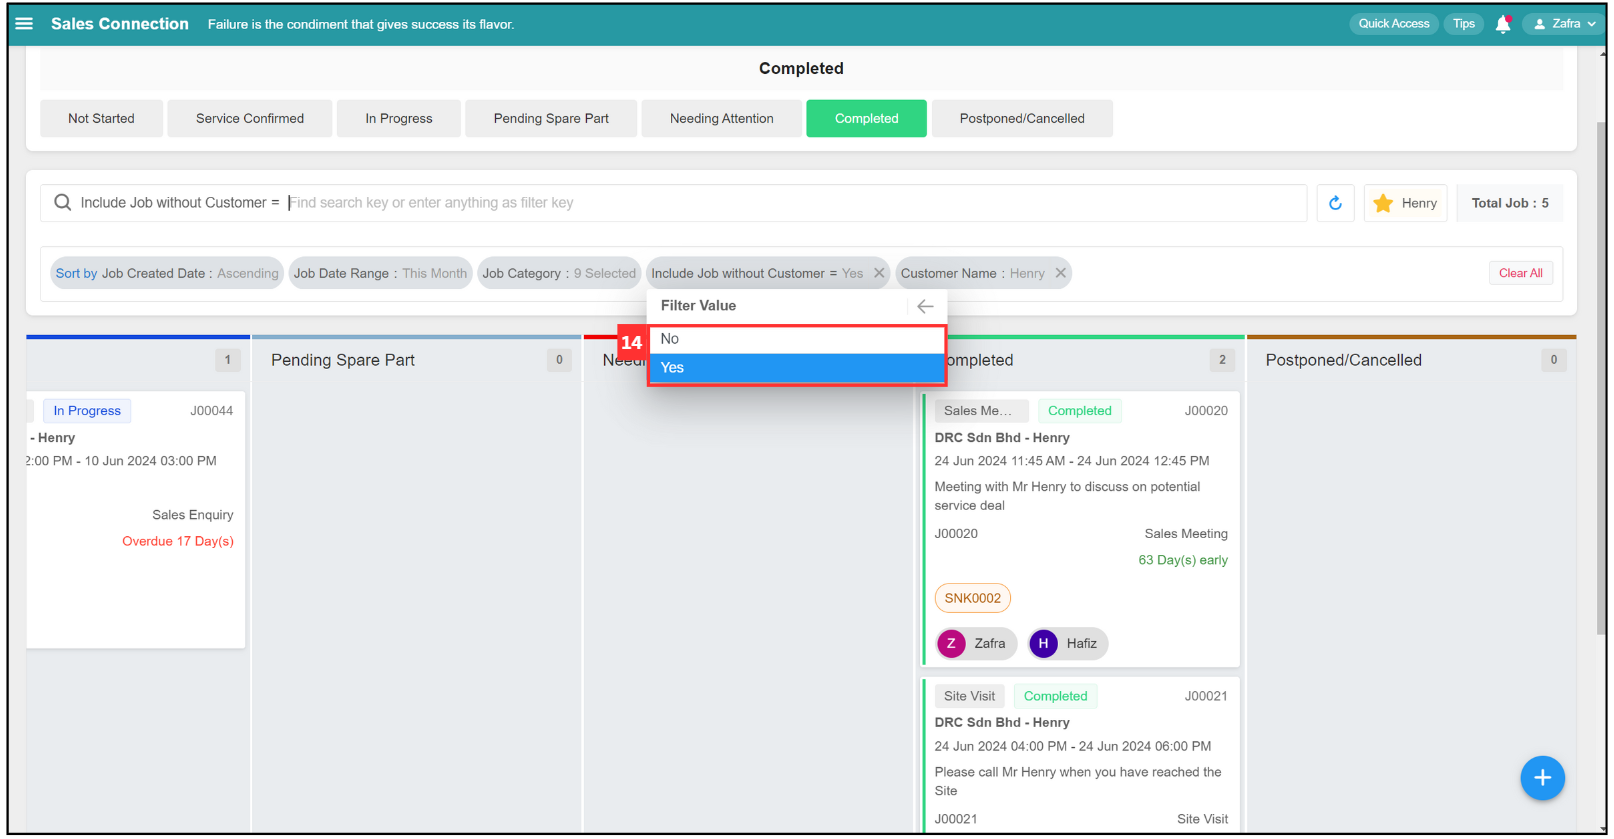Image resolution: width=1614 pixels, height=839 pixels.
Task: Click the Overdue 17 Day(s) text
Action: (x=178, y=541)
